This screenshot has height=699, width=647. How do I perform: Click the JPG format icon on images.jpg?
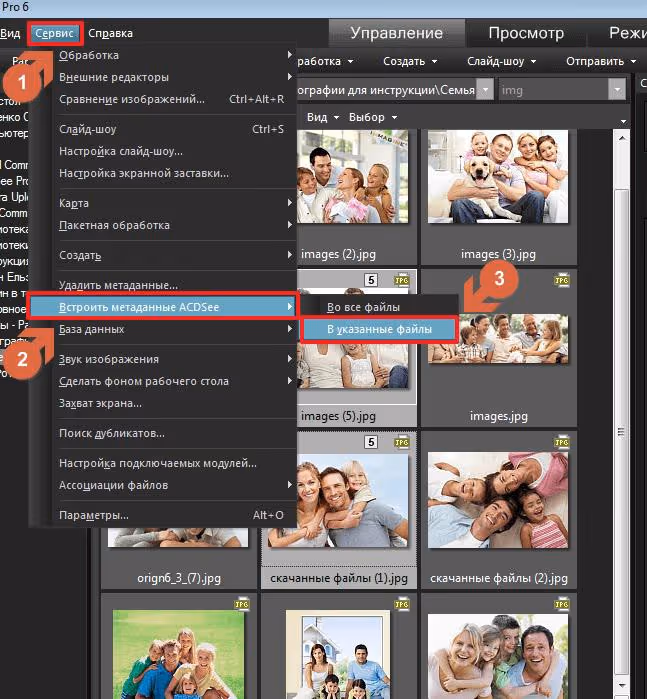561,280
